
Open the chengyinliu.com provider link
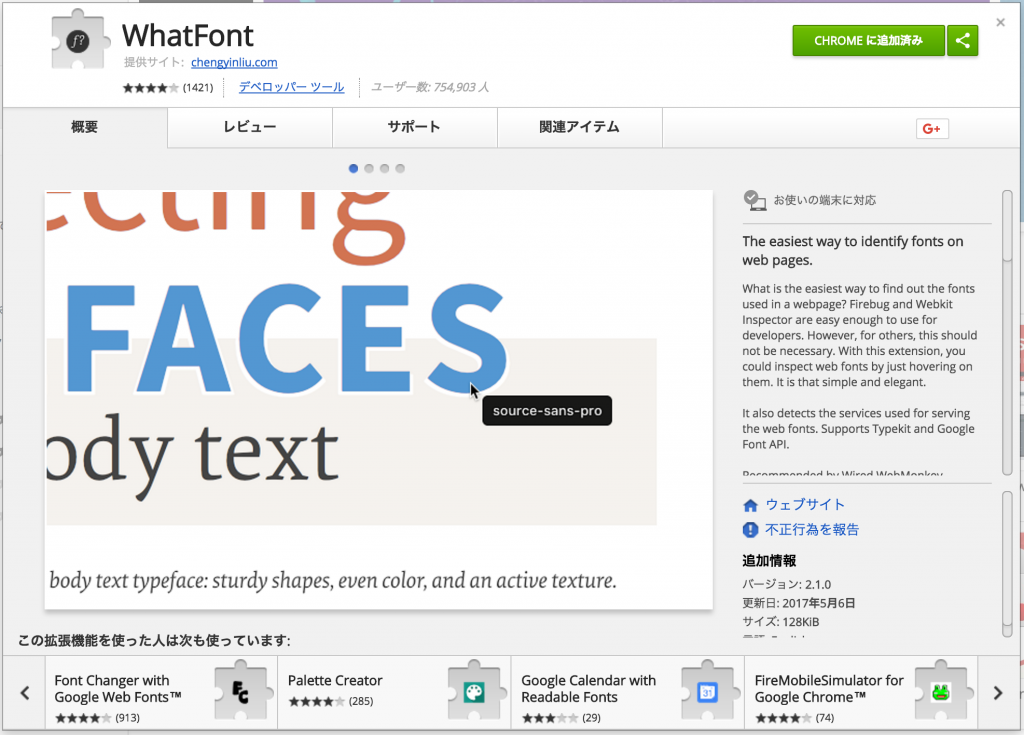(x=234, y=62)
